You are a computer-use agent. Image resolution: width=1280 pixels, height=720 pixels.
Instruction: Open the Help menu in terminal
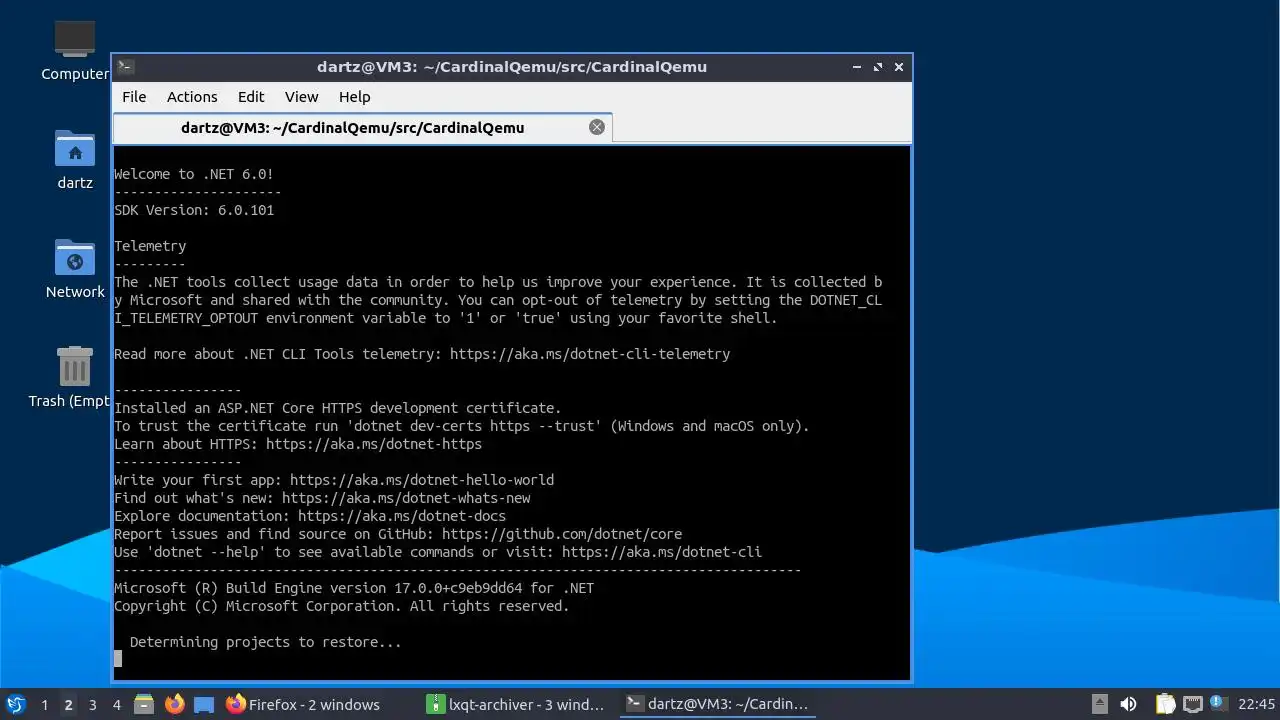(354, 97)
